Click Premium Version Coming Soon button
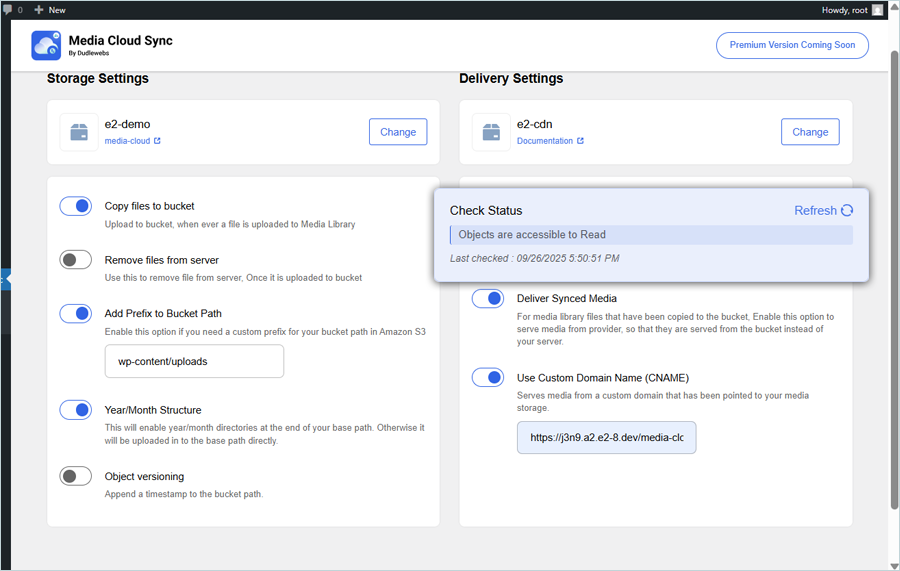The width and height of the screenshot is (900, 571). tap(792, 45)
